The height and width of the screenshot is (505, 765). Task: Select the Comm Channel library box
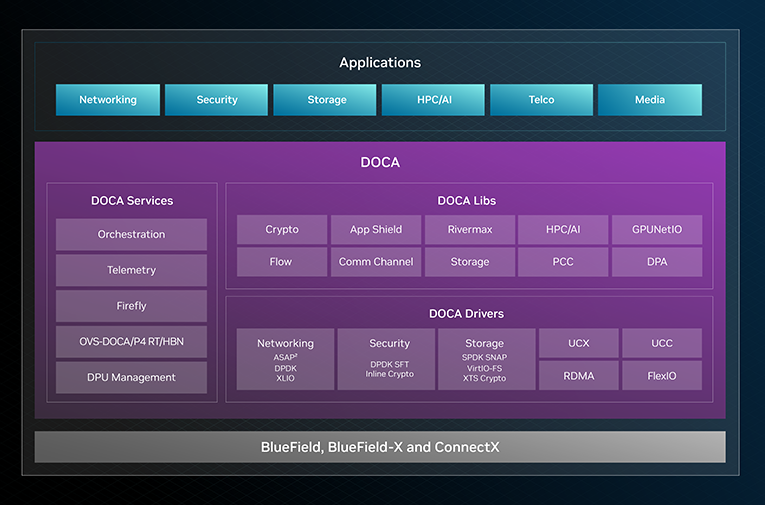(x=376, y=262)
